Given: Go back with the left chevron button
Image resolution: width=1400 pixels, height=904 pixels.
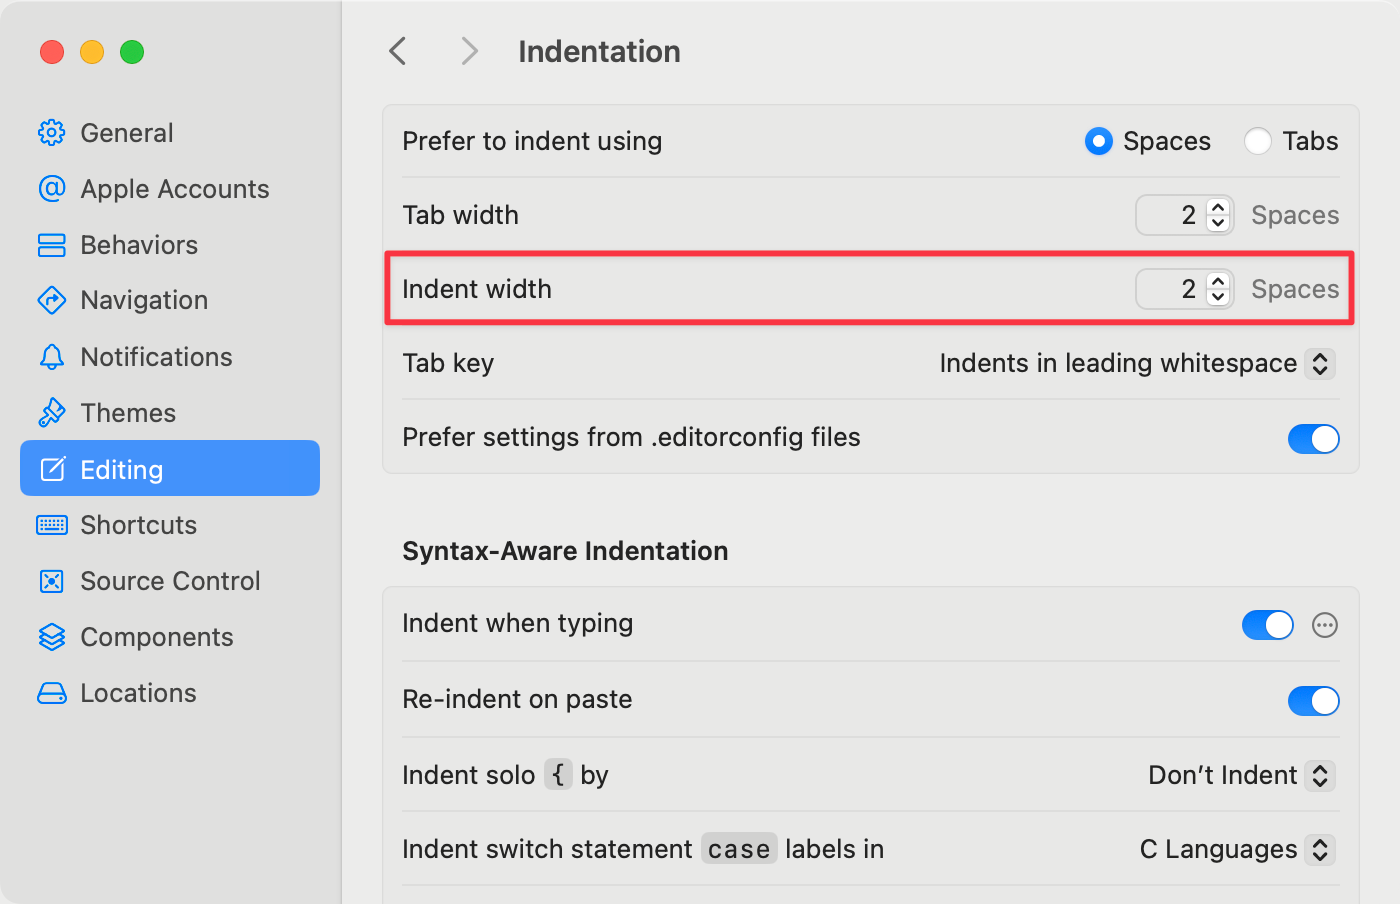Looking at the screenshot, I should (x=398, y=51).
